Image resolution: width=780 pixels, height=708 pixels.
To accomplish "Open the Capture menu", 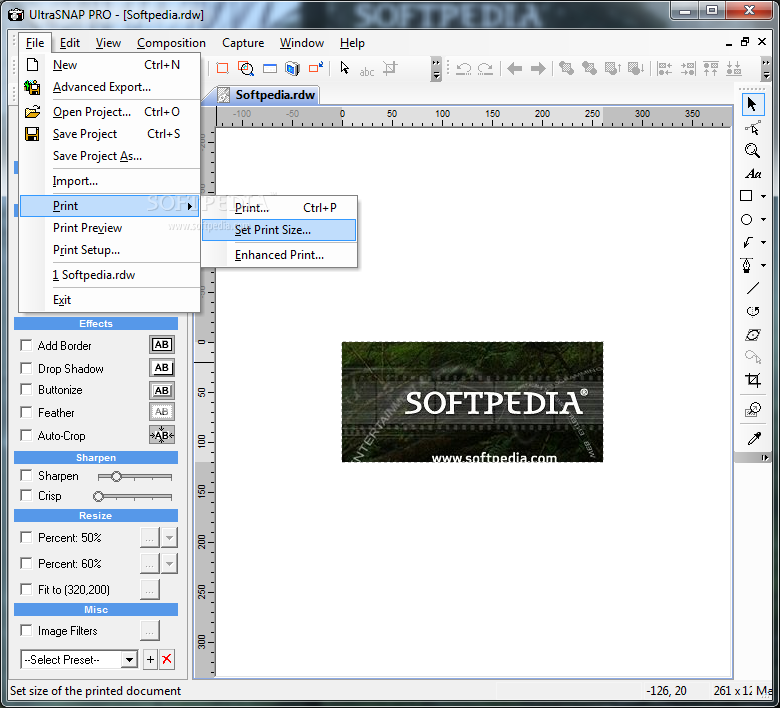I will [x=243, y=43].
